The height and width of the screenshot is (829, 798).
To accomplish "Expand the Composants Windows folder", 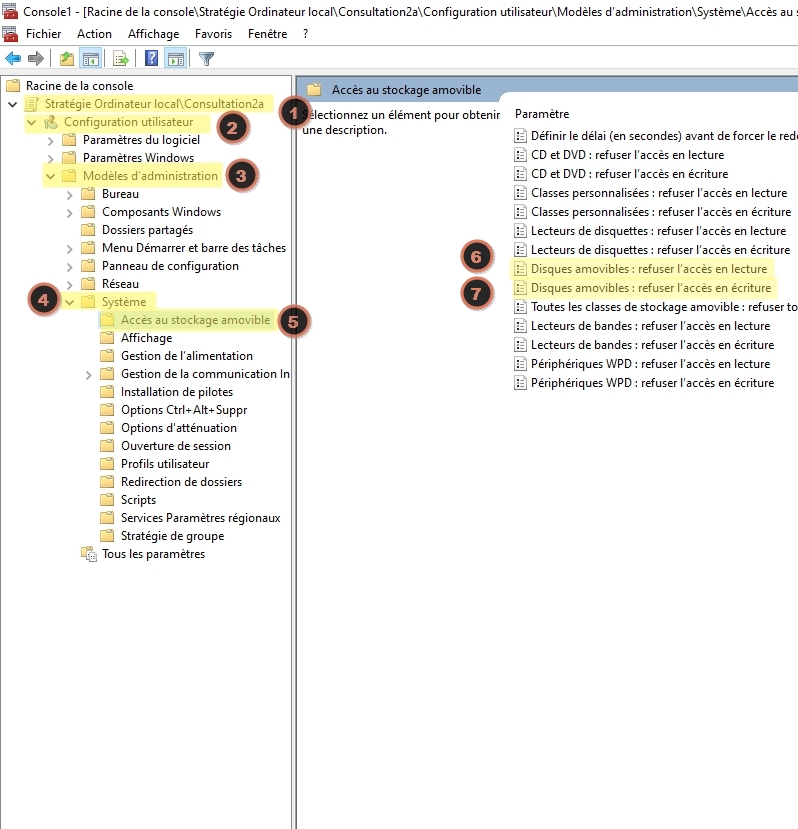I will (x=70, y=212).
